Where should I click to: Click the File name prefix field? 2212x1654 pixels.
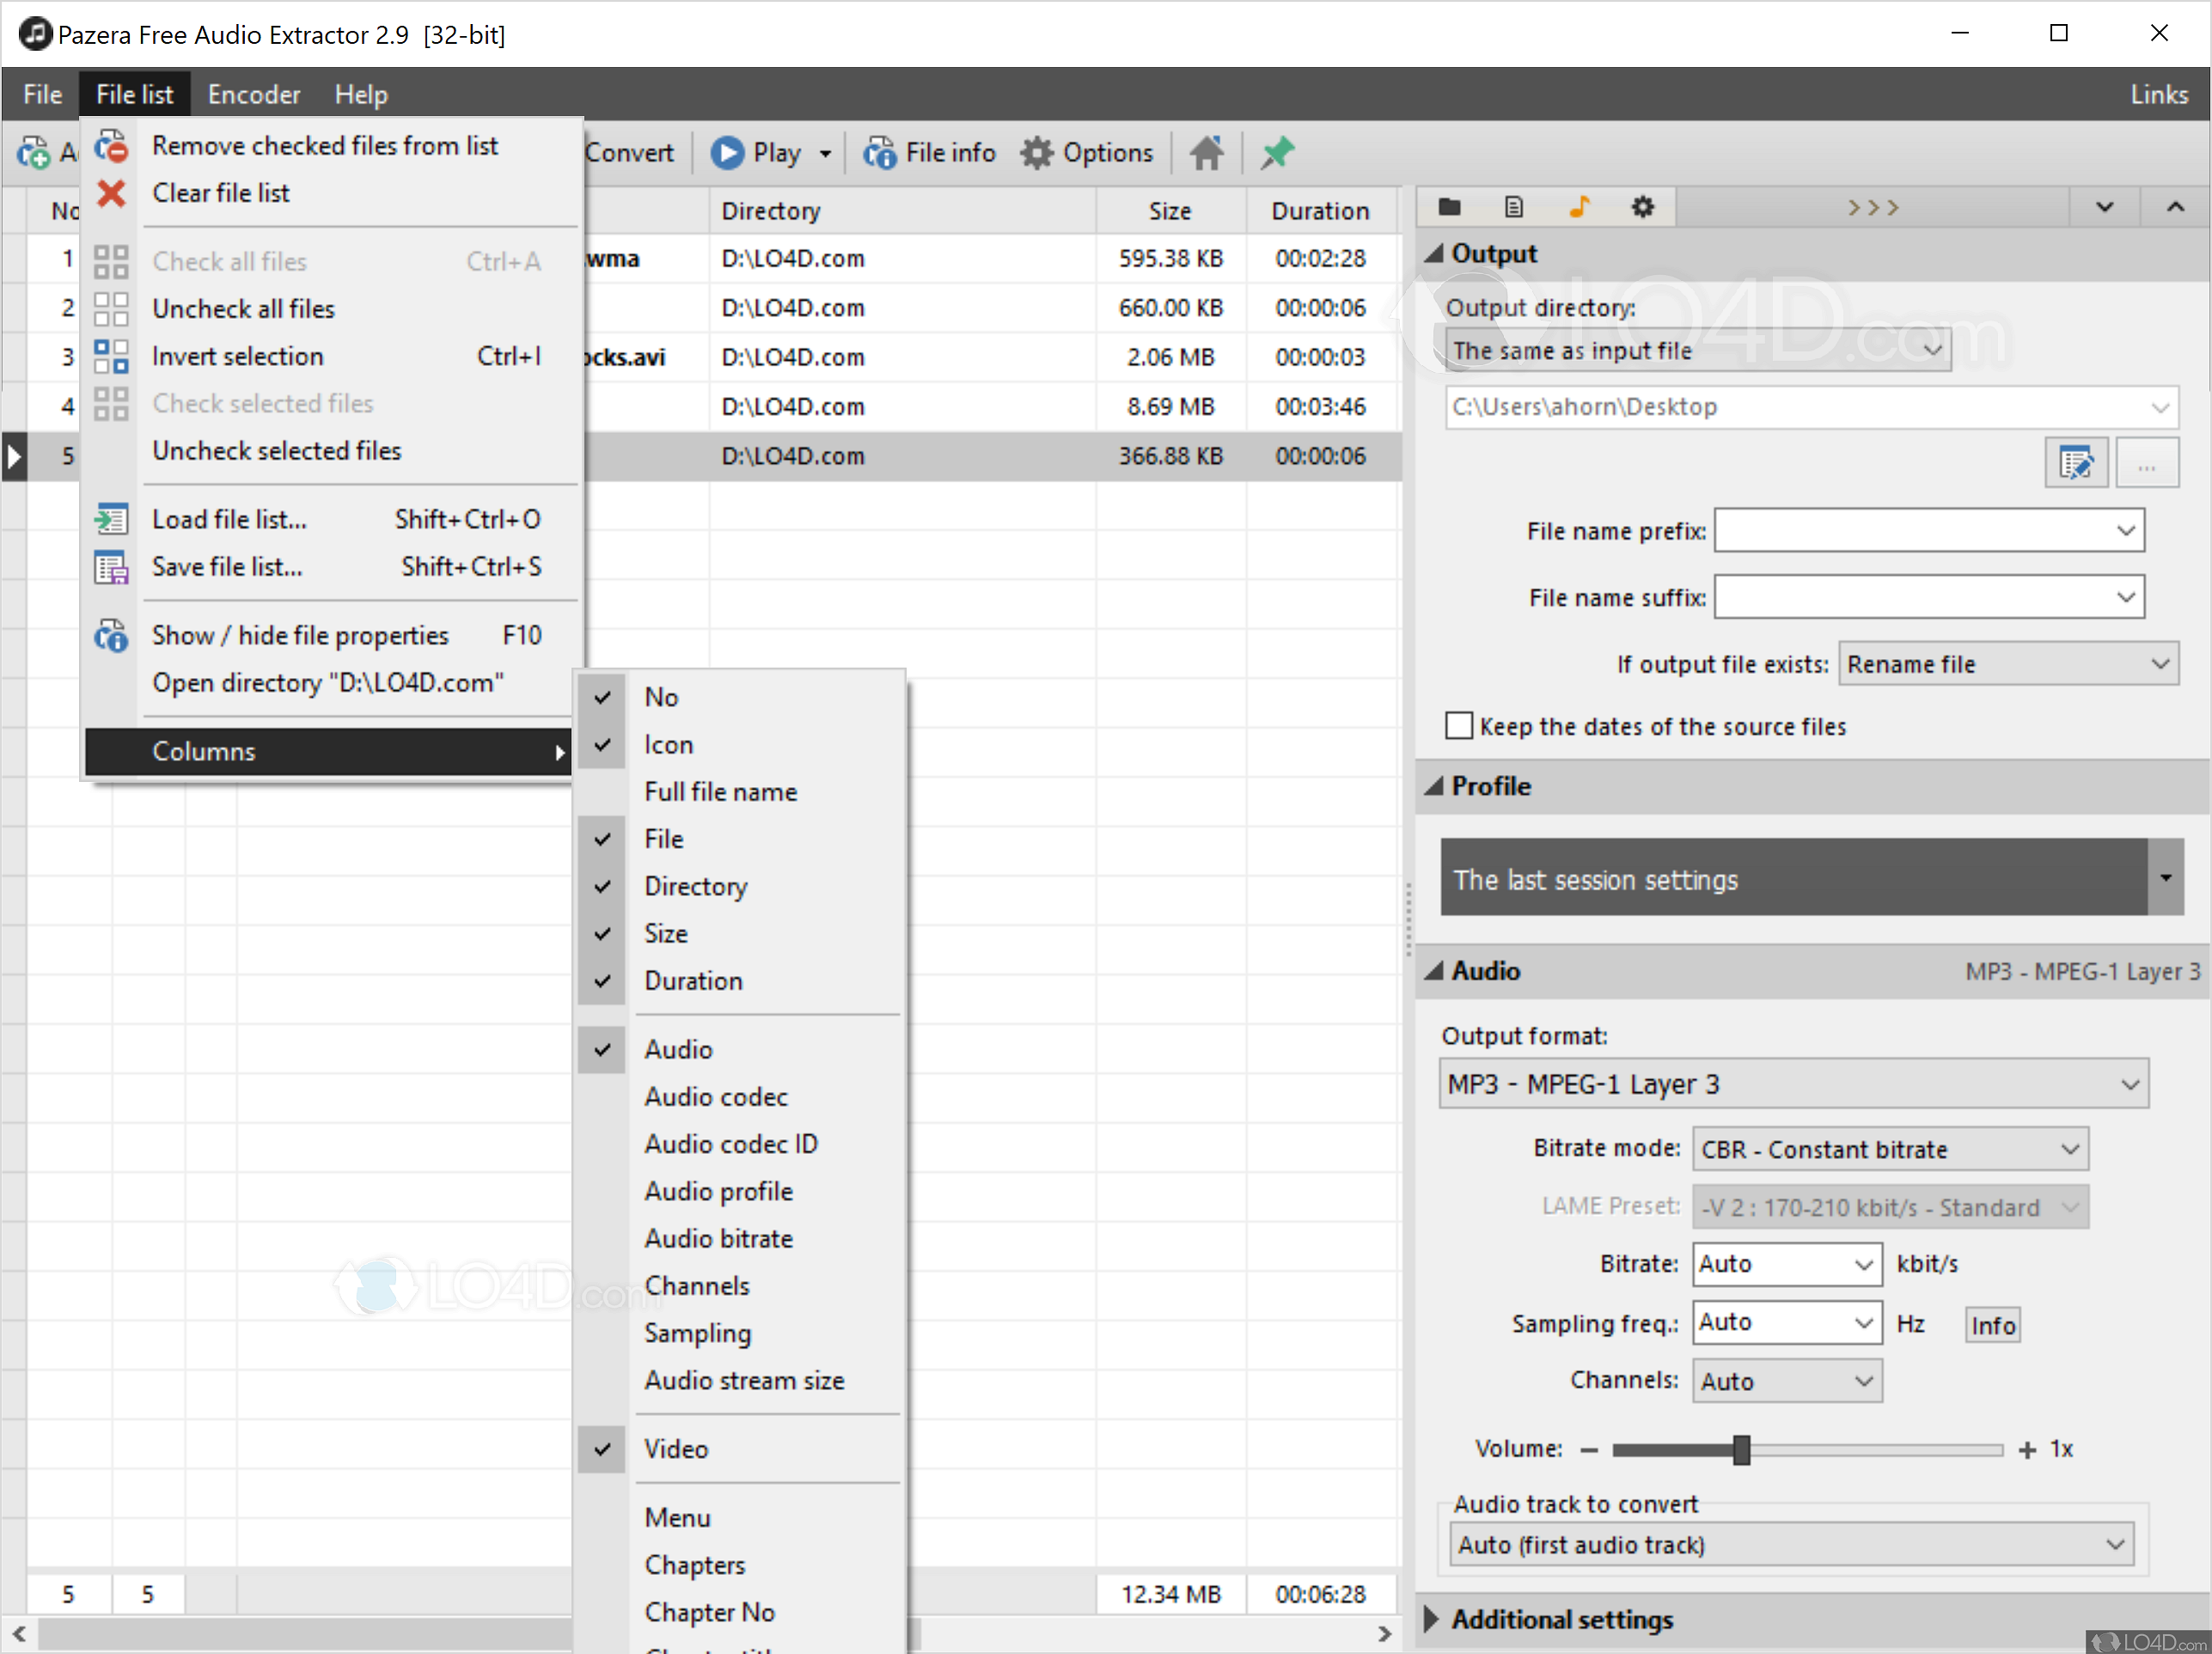pyautogui.click(x=1912, y=531)
